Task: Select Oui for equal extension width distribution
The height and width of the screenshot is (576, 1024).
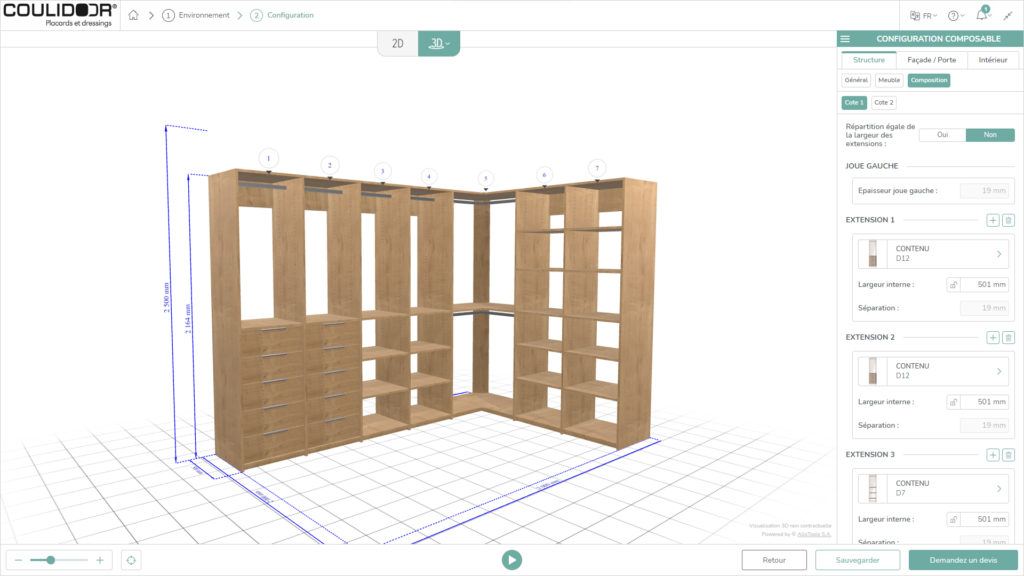Action: tap(942, 134)
